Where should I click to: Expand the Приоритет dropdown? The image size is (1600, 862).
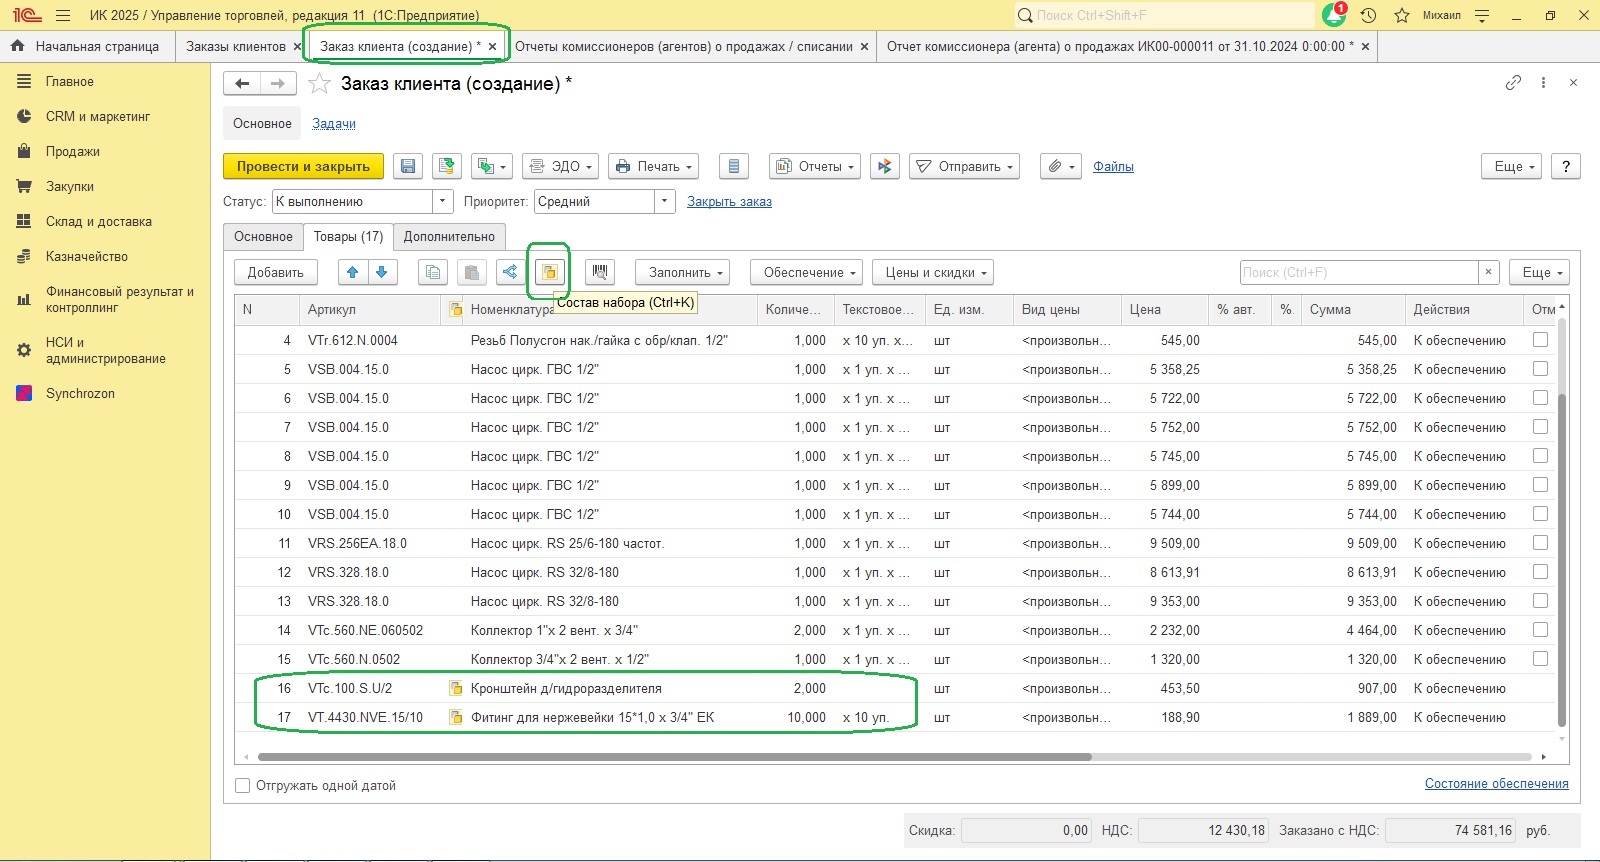665,202
